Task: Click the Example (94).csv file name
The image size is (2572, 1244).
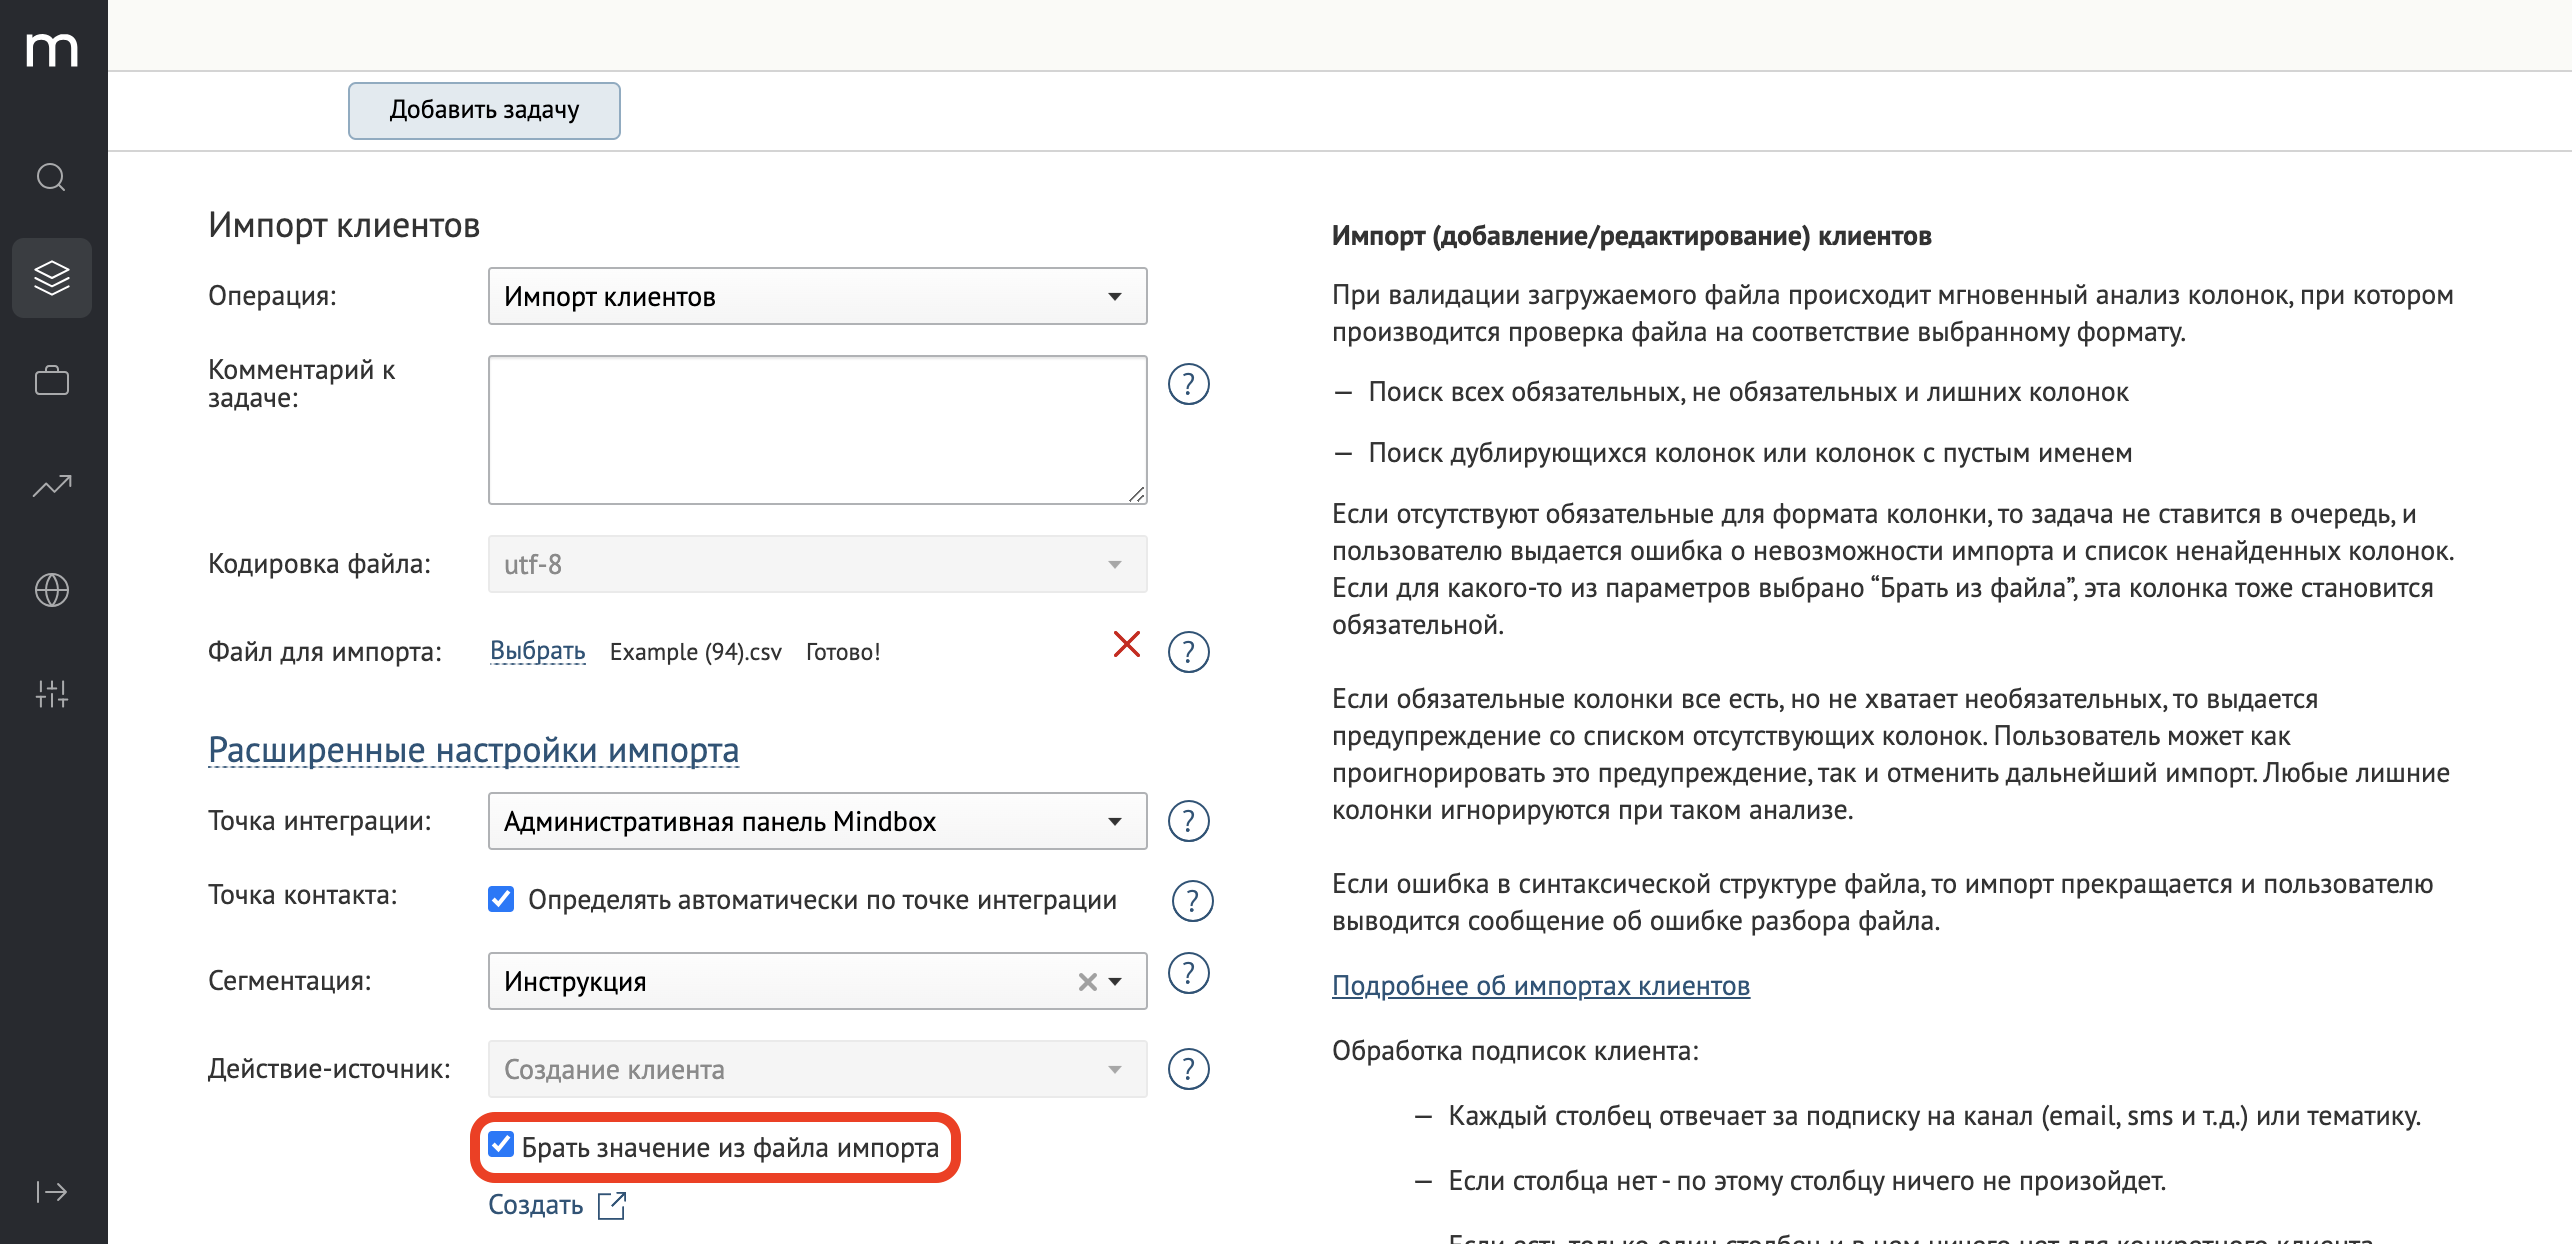Action: coord(696,652)
